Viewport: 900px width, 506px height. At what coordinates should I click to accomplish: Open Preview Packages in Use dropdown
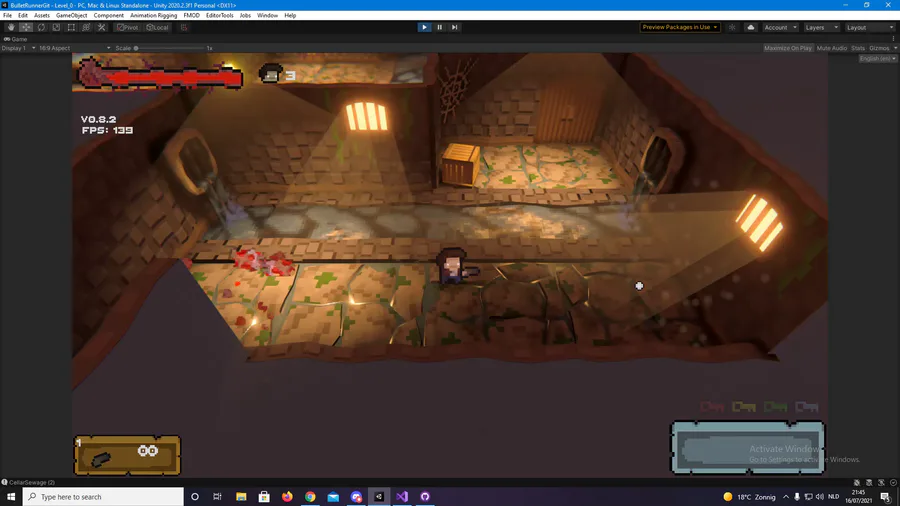tap(680, 27)
